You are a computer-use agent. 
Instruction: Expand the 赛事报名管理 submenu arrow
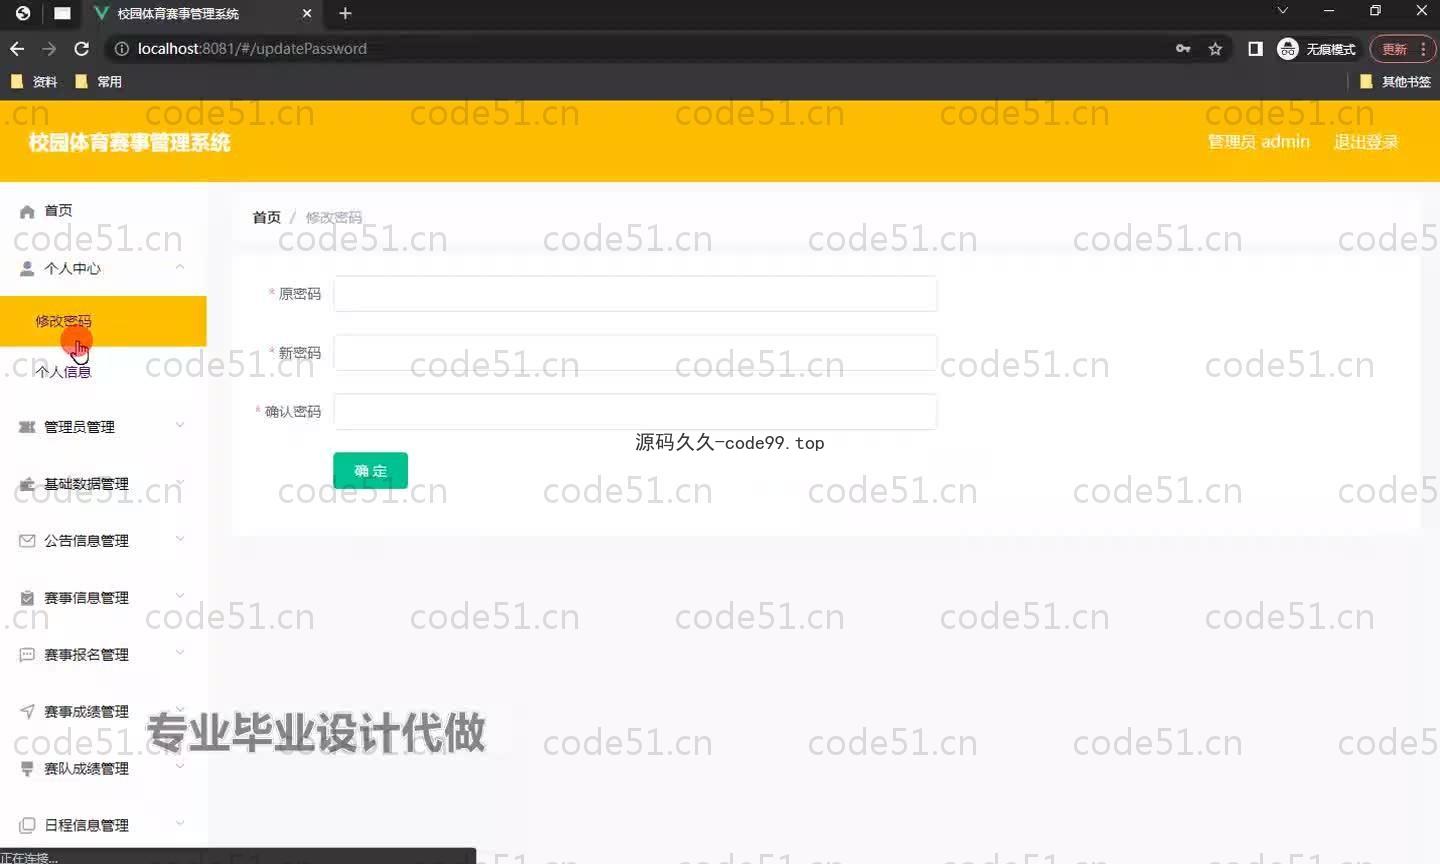(x=180, y=653)
